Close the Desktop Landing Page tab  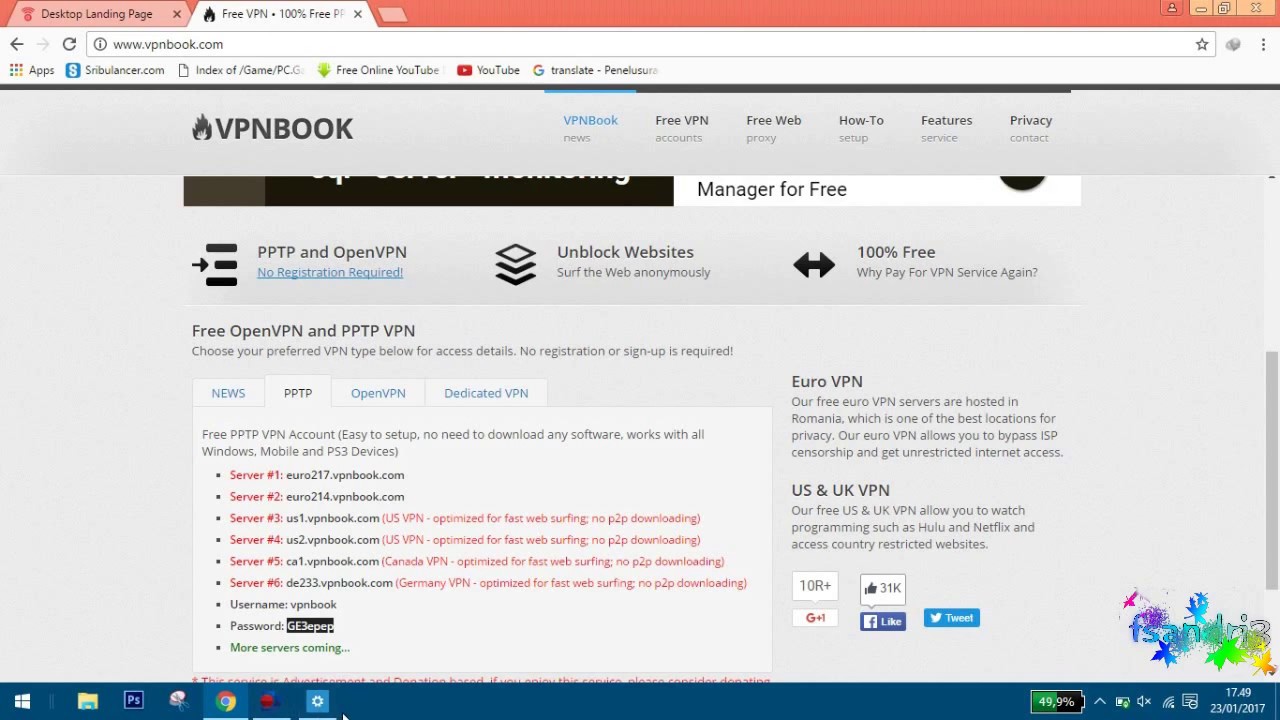tap(177, 14)
